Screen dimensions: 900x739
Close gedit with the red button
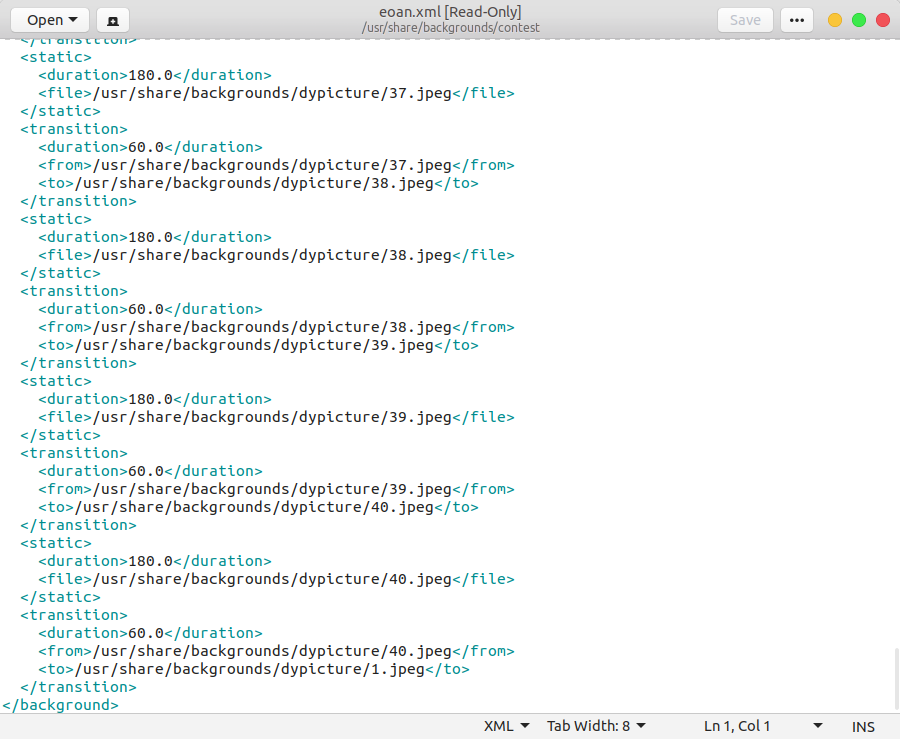[883, 20]
